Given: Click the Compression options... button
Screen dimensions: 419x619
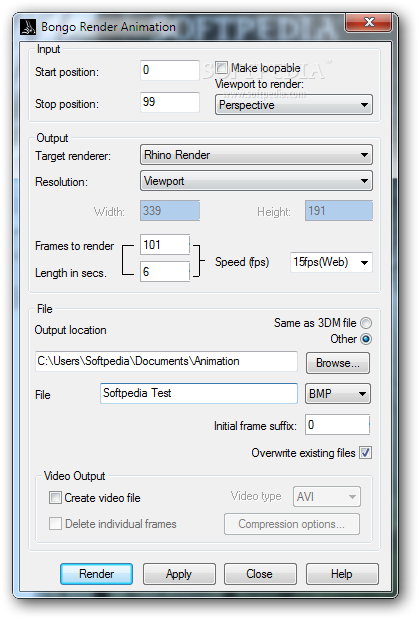Looking at the screenshot, I should [292, 524].
